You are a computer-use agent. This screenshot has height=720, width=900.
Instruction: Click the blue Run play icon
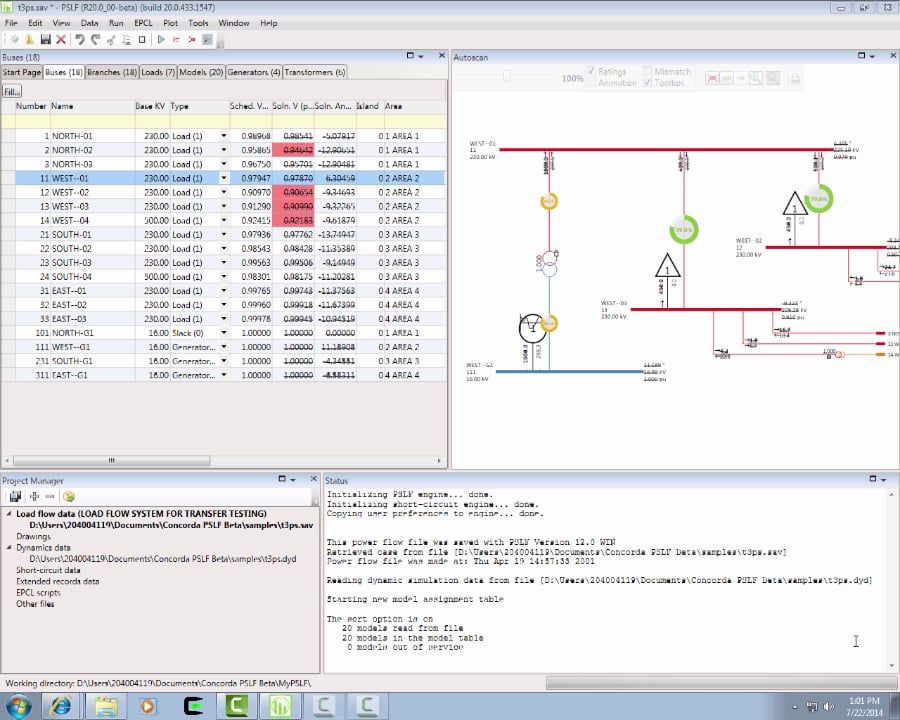(161, 39)
